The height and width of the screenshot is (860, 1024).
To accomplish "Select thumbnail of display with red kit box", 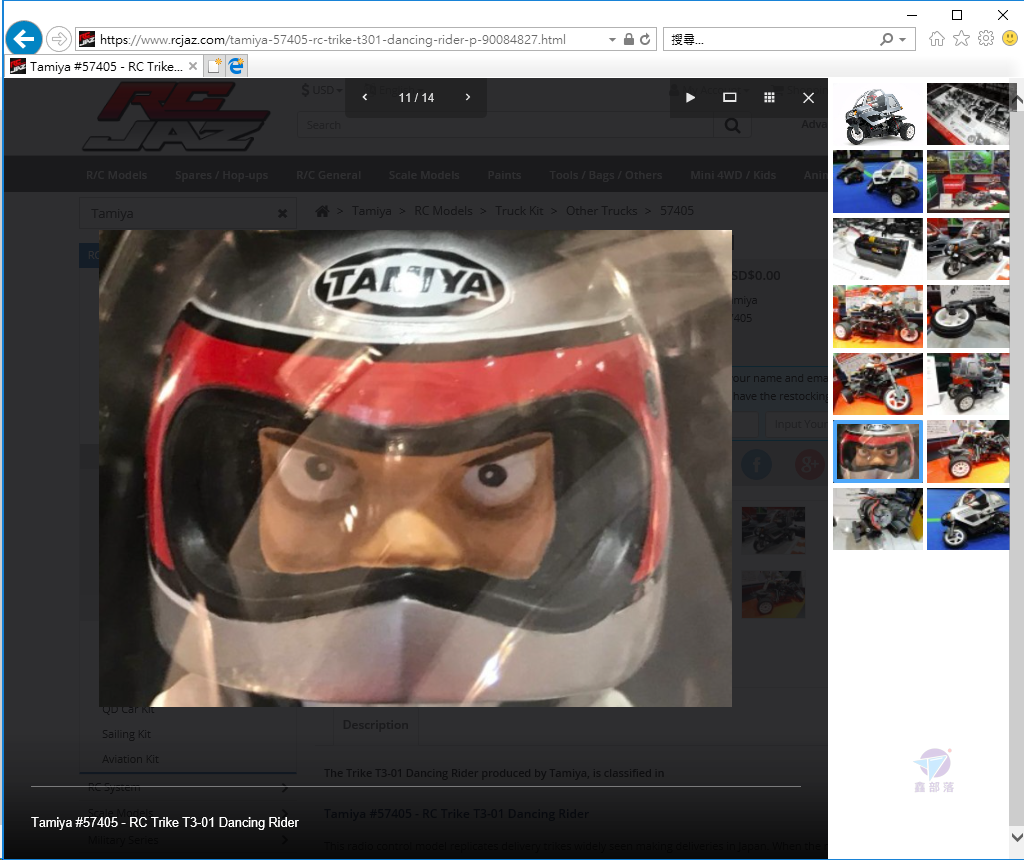I will pos(968,182).
